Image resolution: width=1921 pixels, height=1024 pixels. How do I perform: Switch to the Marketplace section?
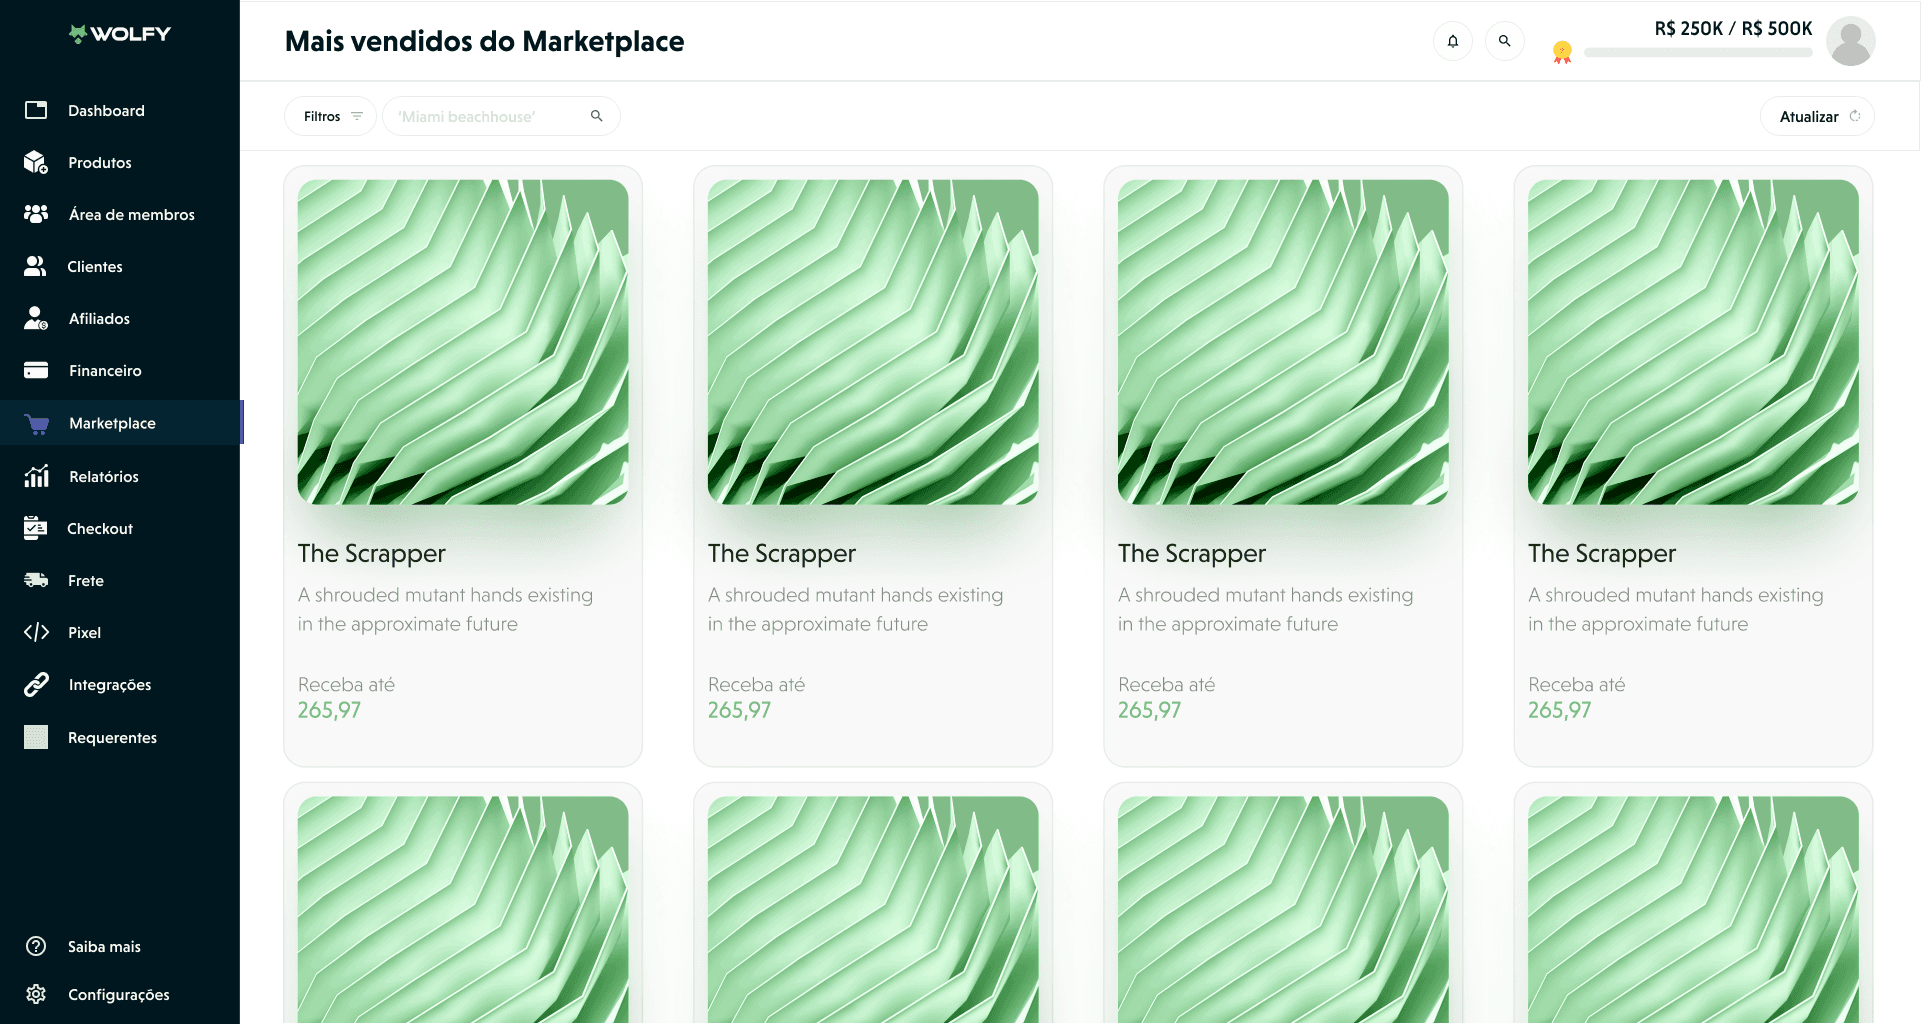[111, 422]
